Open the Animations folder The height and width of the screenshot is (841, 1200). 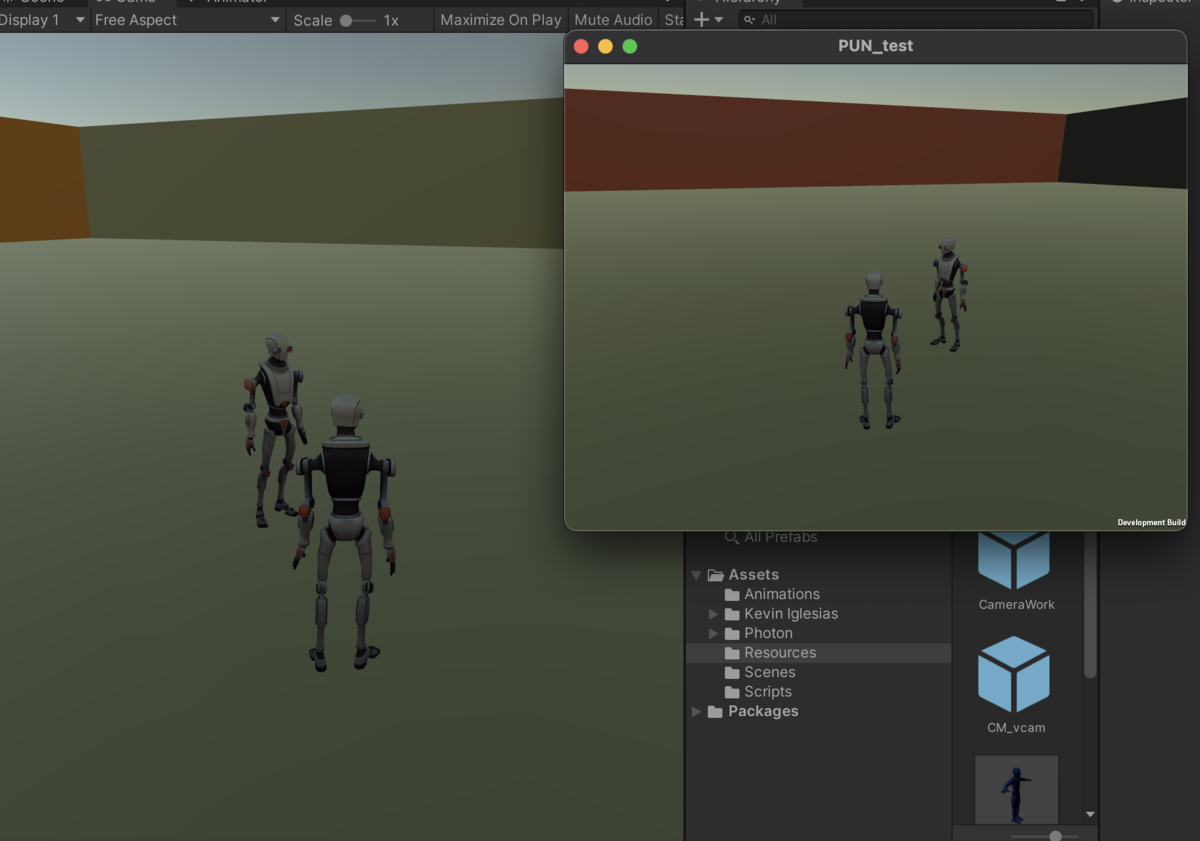coord(781,594)
